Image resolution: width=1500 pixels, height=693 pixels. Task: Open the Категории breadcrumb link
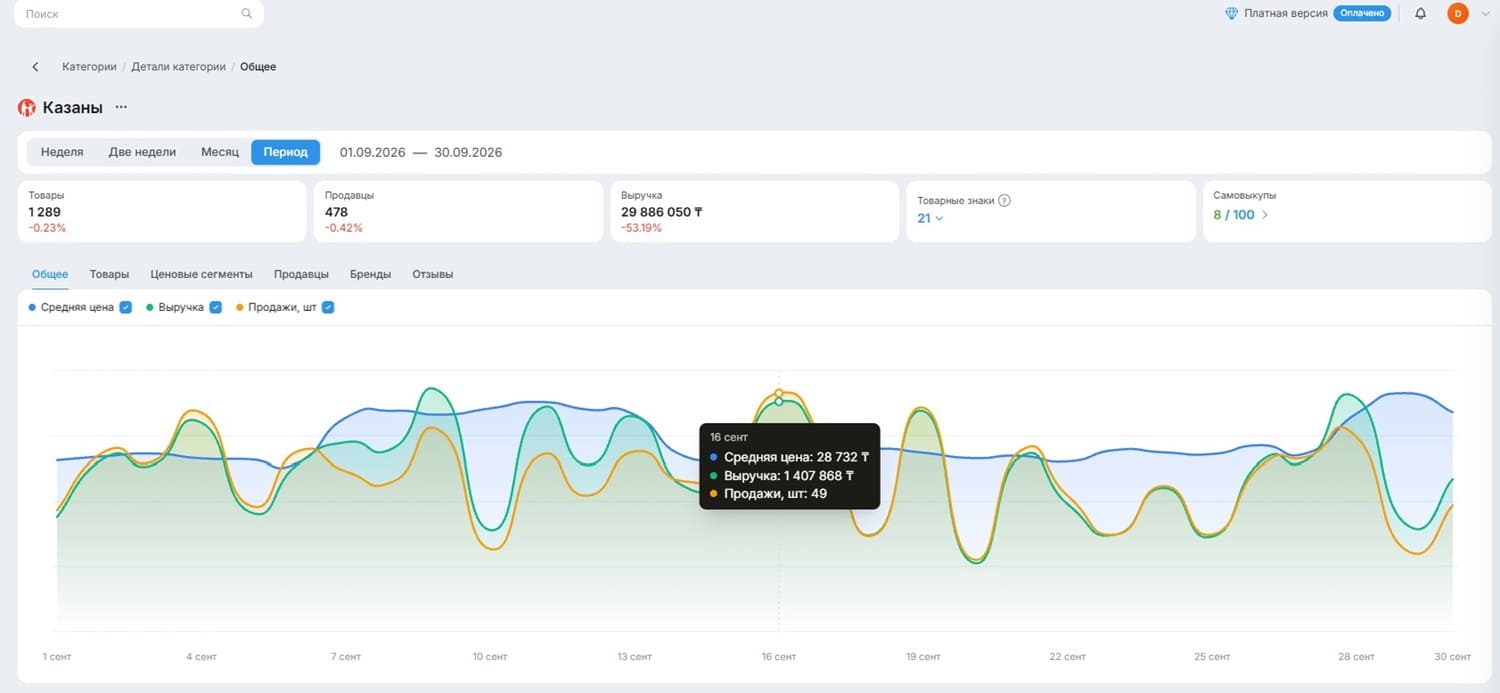89,67
